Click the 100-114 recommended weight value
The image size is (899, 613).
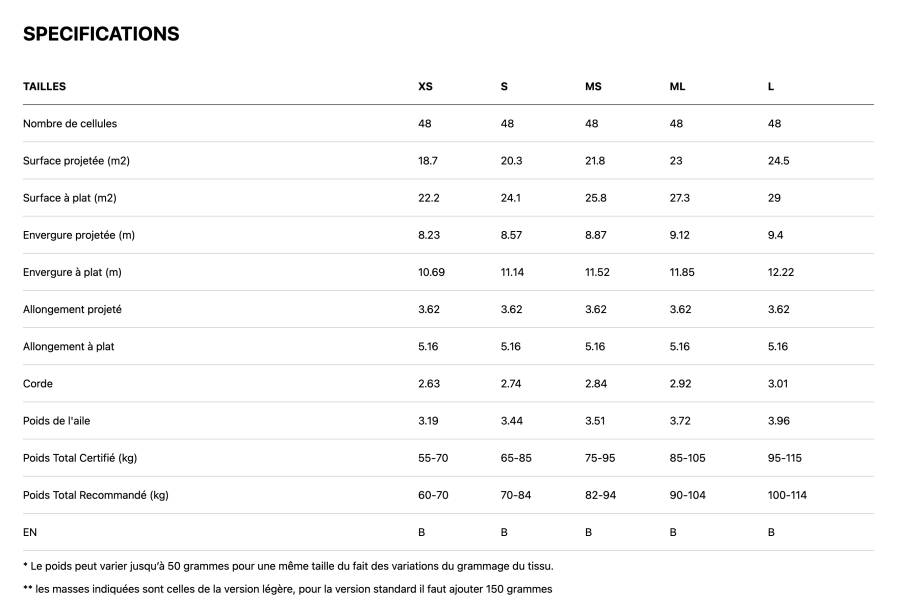click(787, 495)
